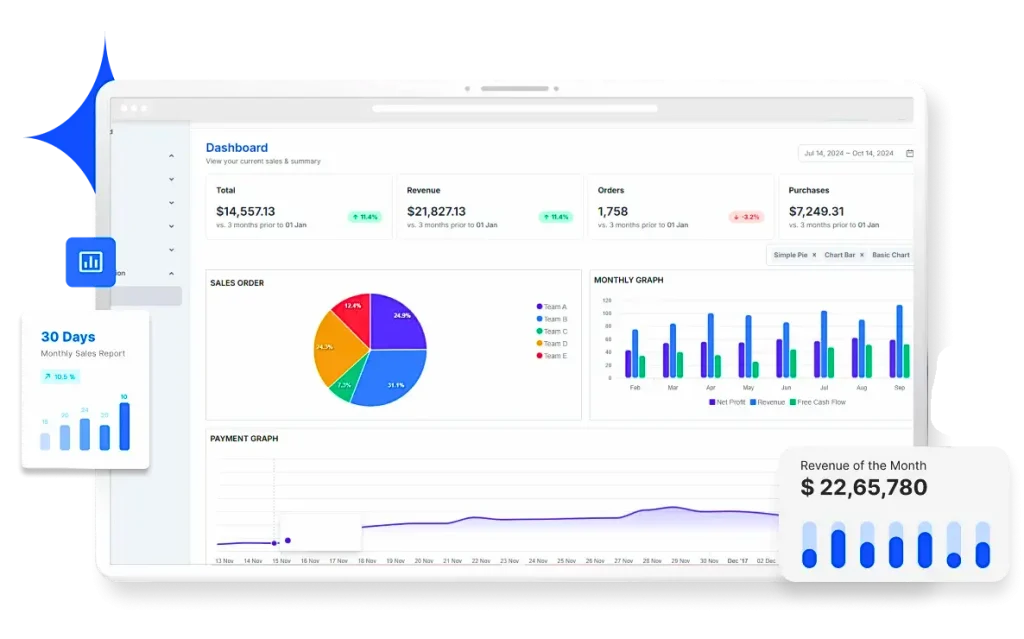Dismiss the Chart Bar chip
This screenshot has height=639, width=1024.
point(862,255)
